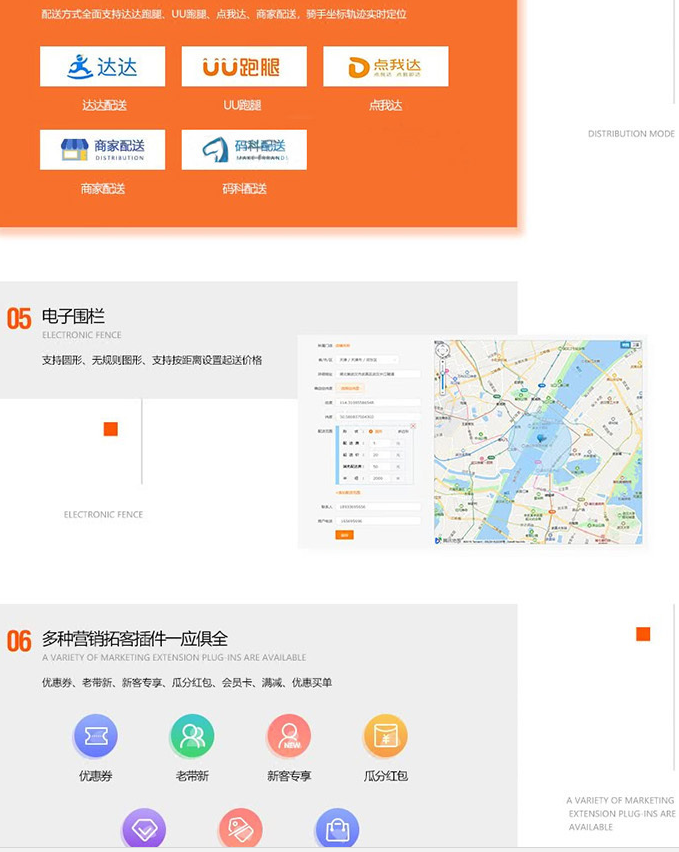The height and width of the screenshot is (852, 679).
Task: Click the blue location pin on map
Action: [540, 438]
